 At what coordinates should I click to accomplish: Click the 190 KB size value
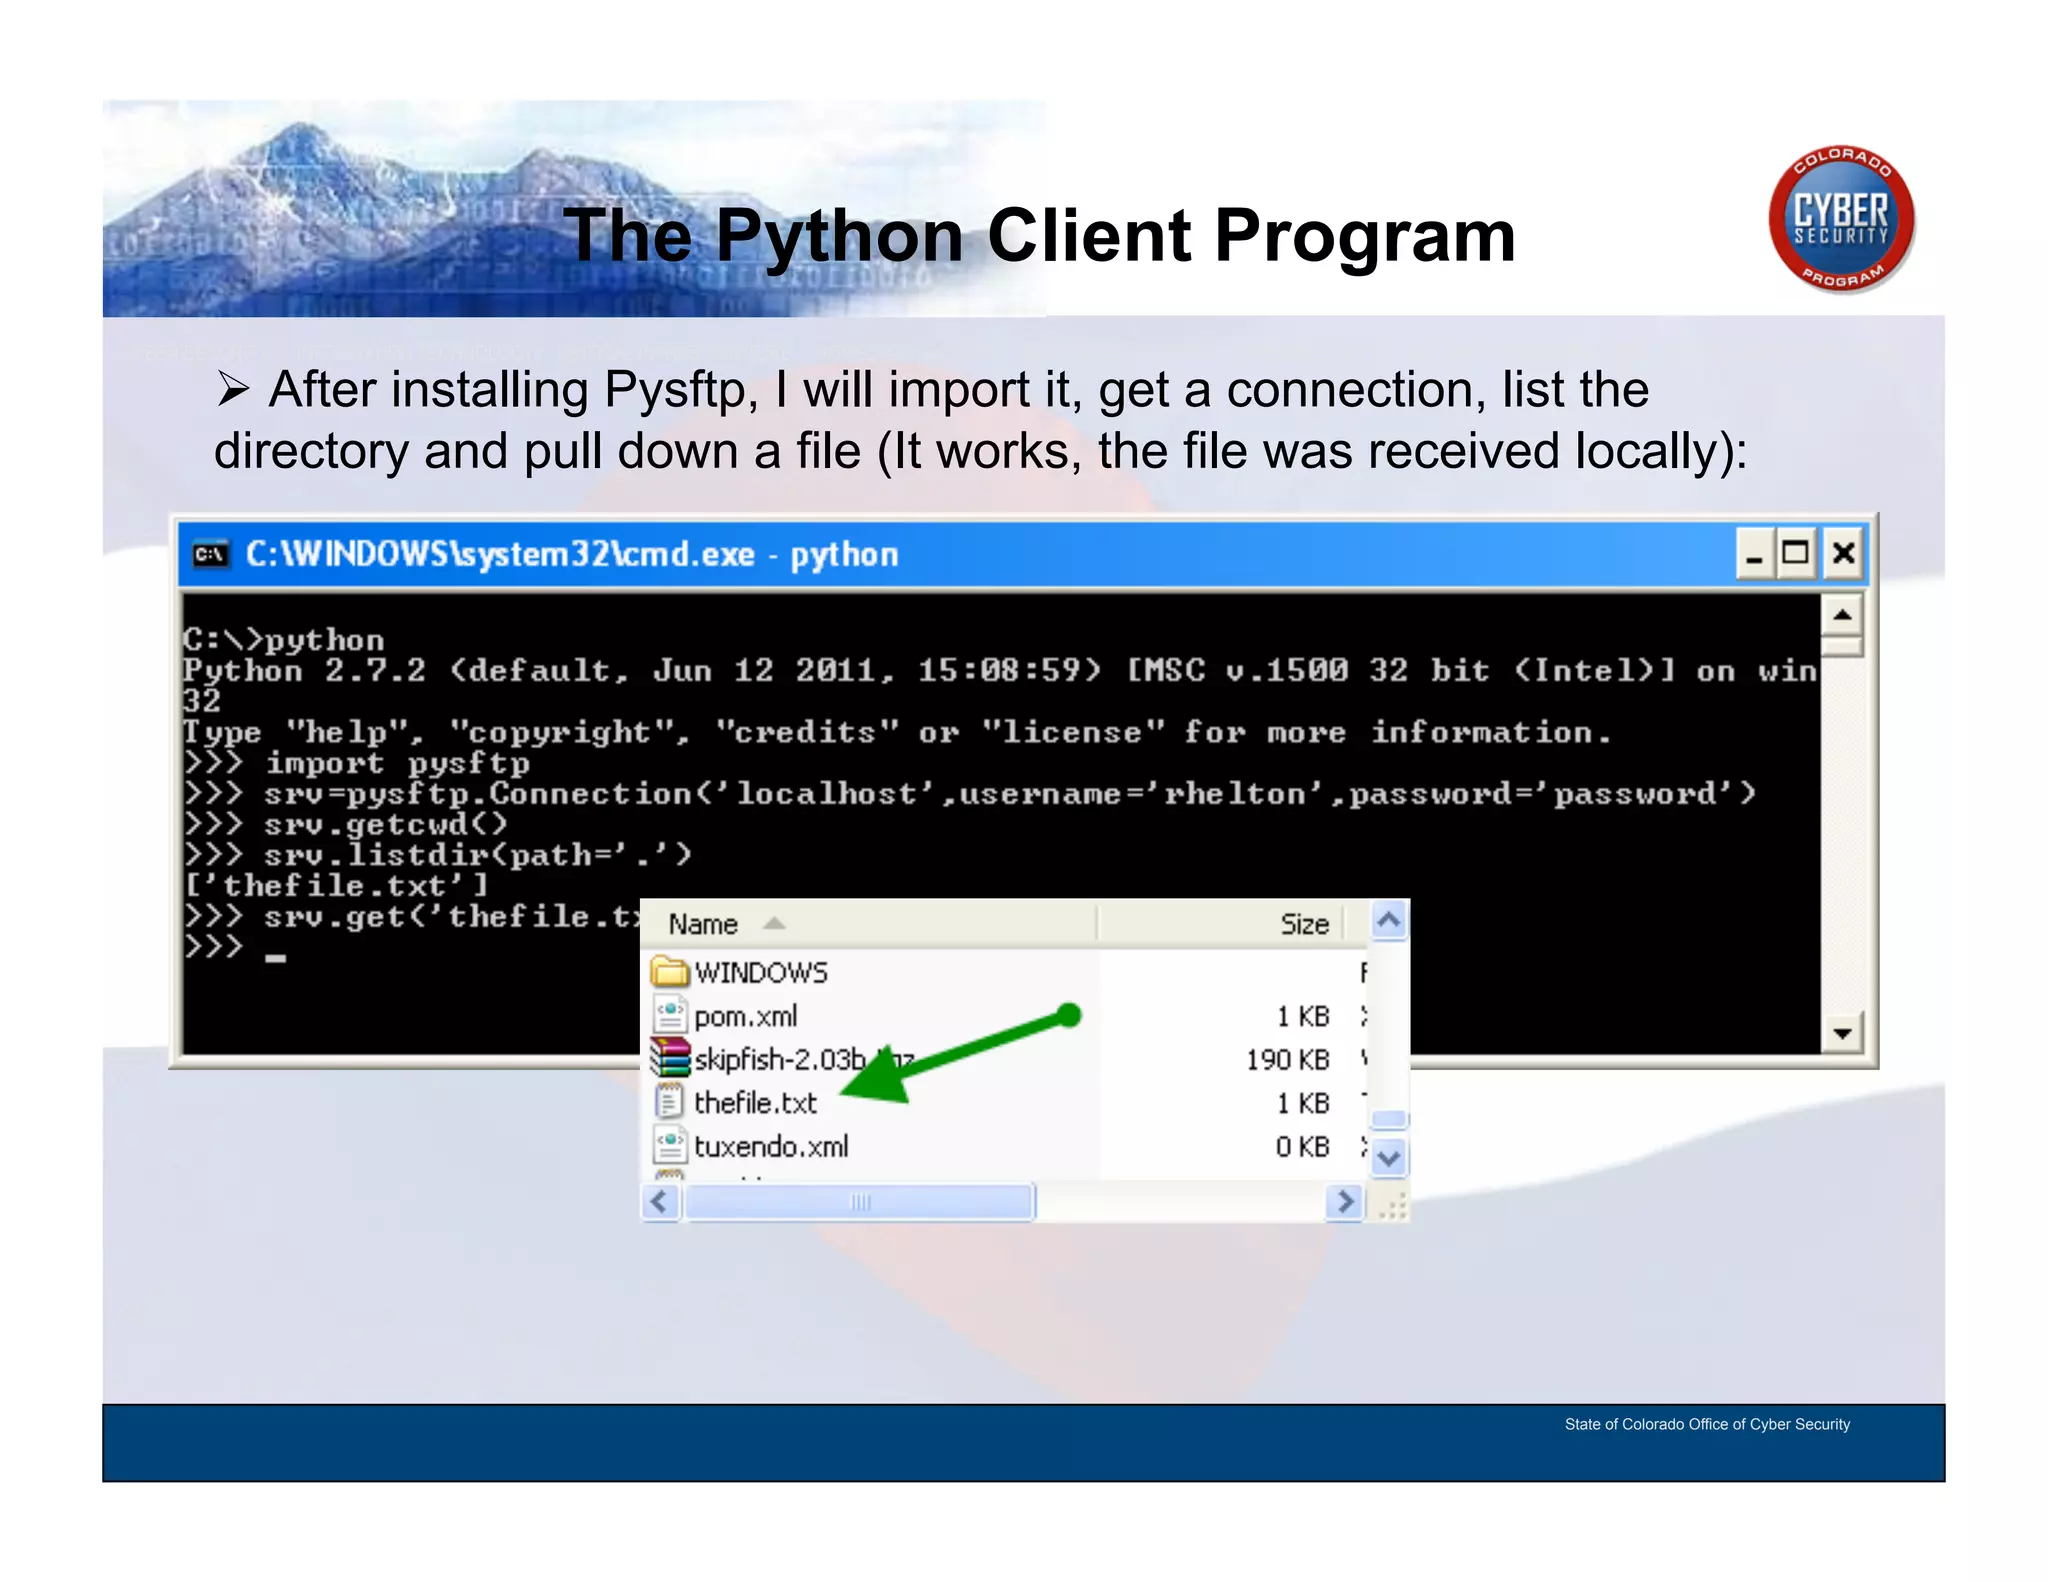coord(1287,1060)
